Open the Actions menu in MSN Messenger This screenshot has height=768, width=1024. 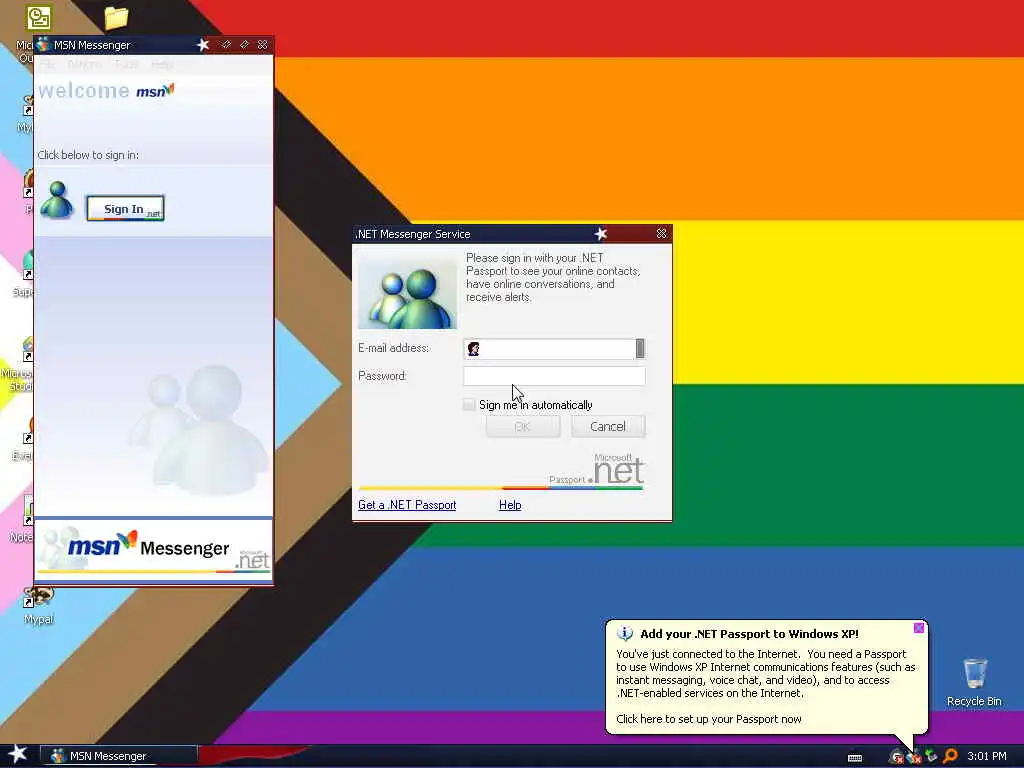pyautogui.click(x=84, y=64)
